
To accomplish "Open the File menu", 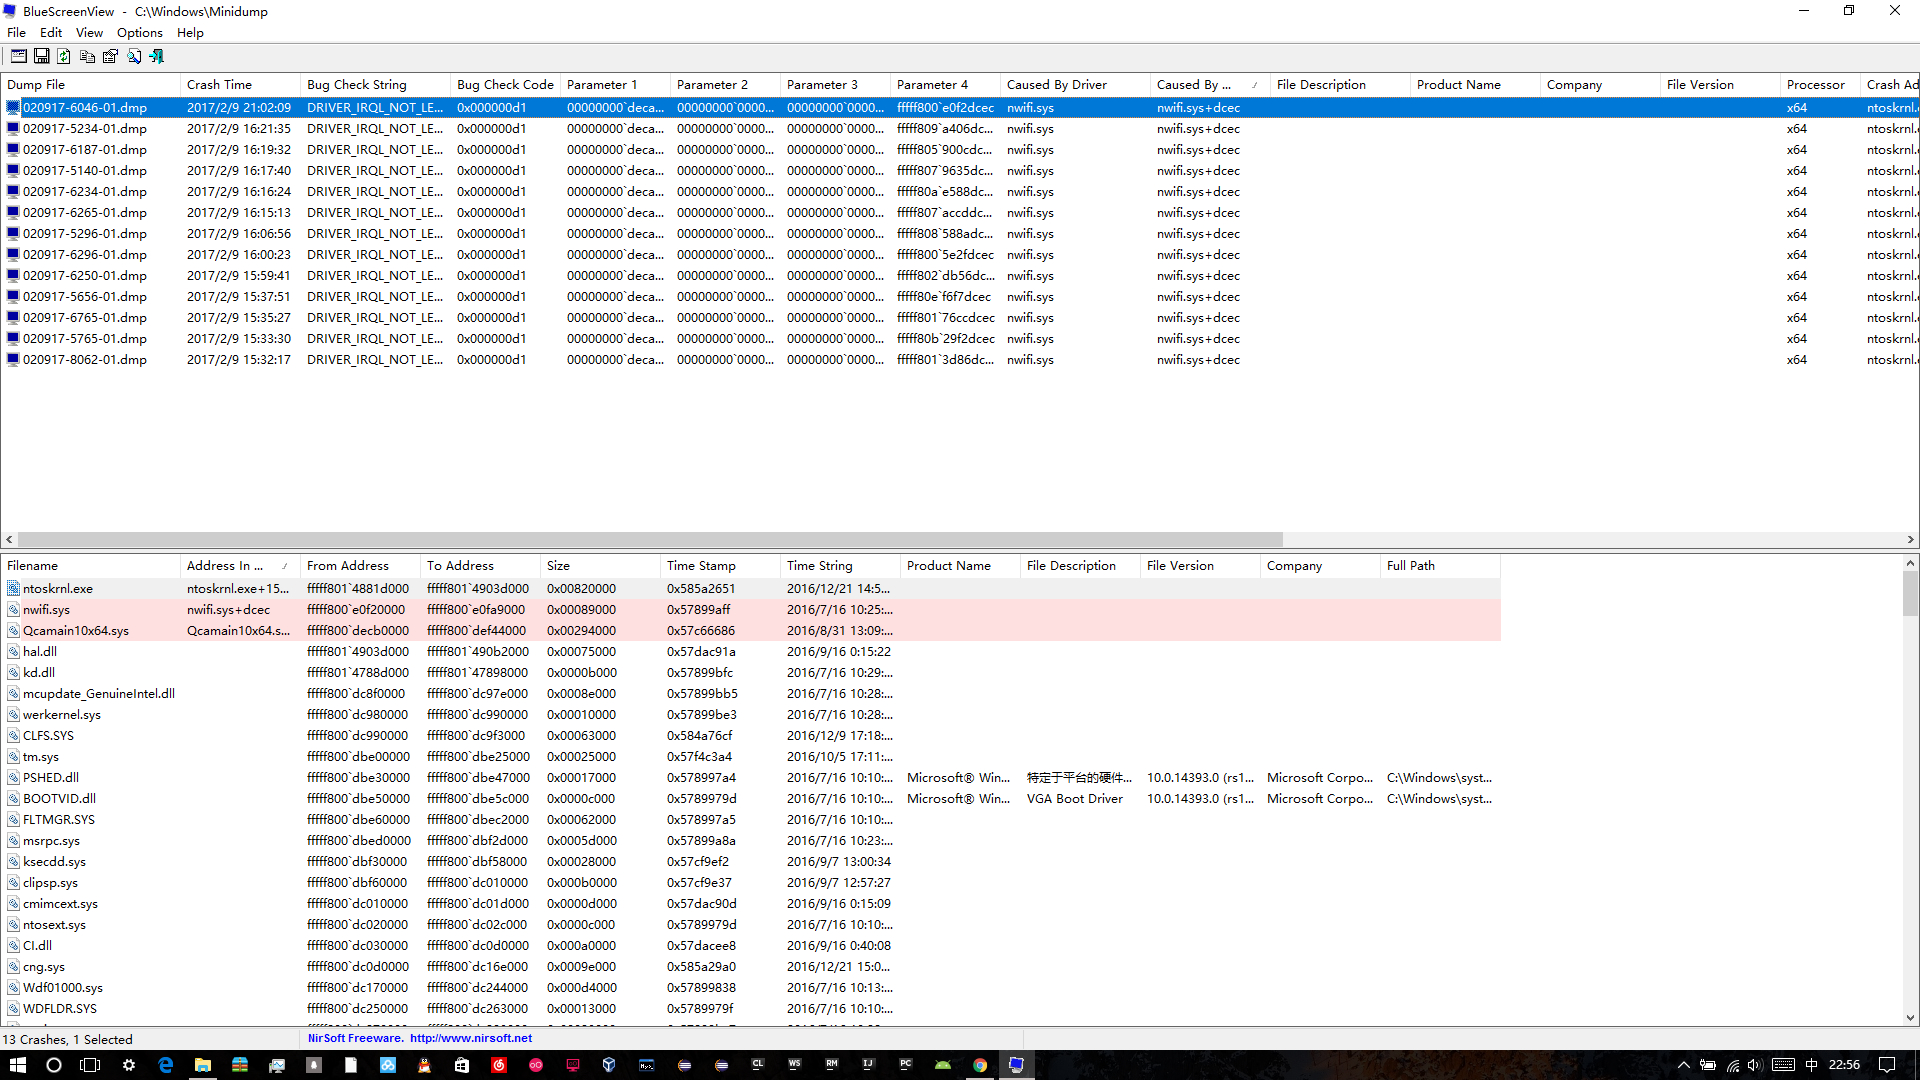I will tap(16, 33).
